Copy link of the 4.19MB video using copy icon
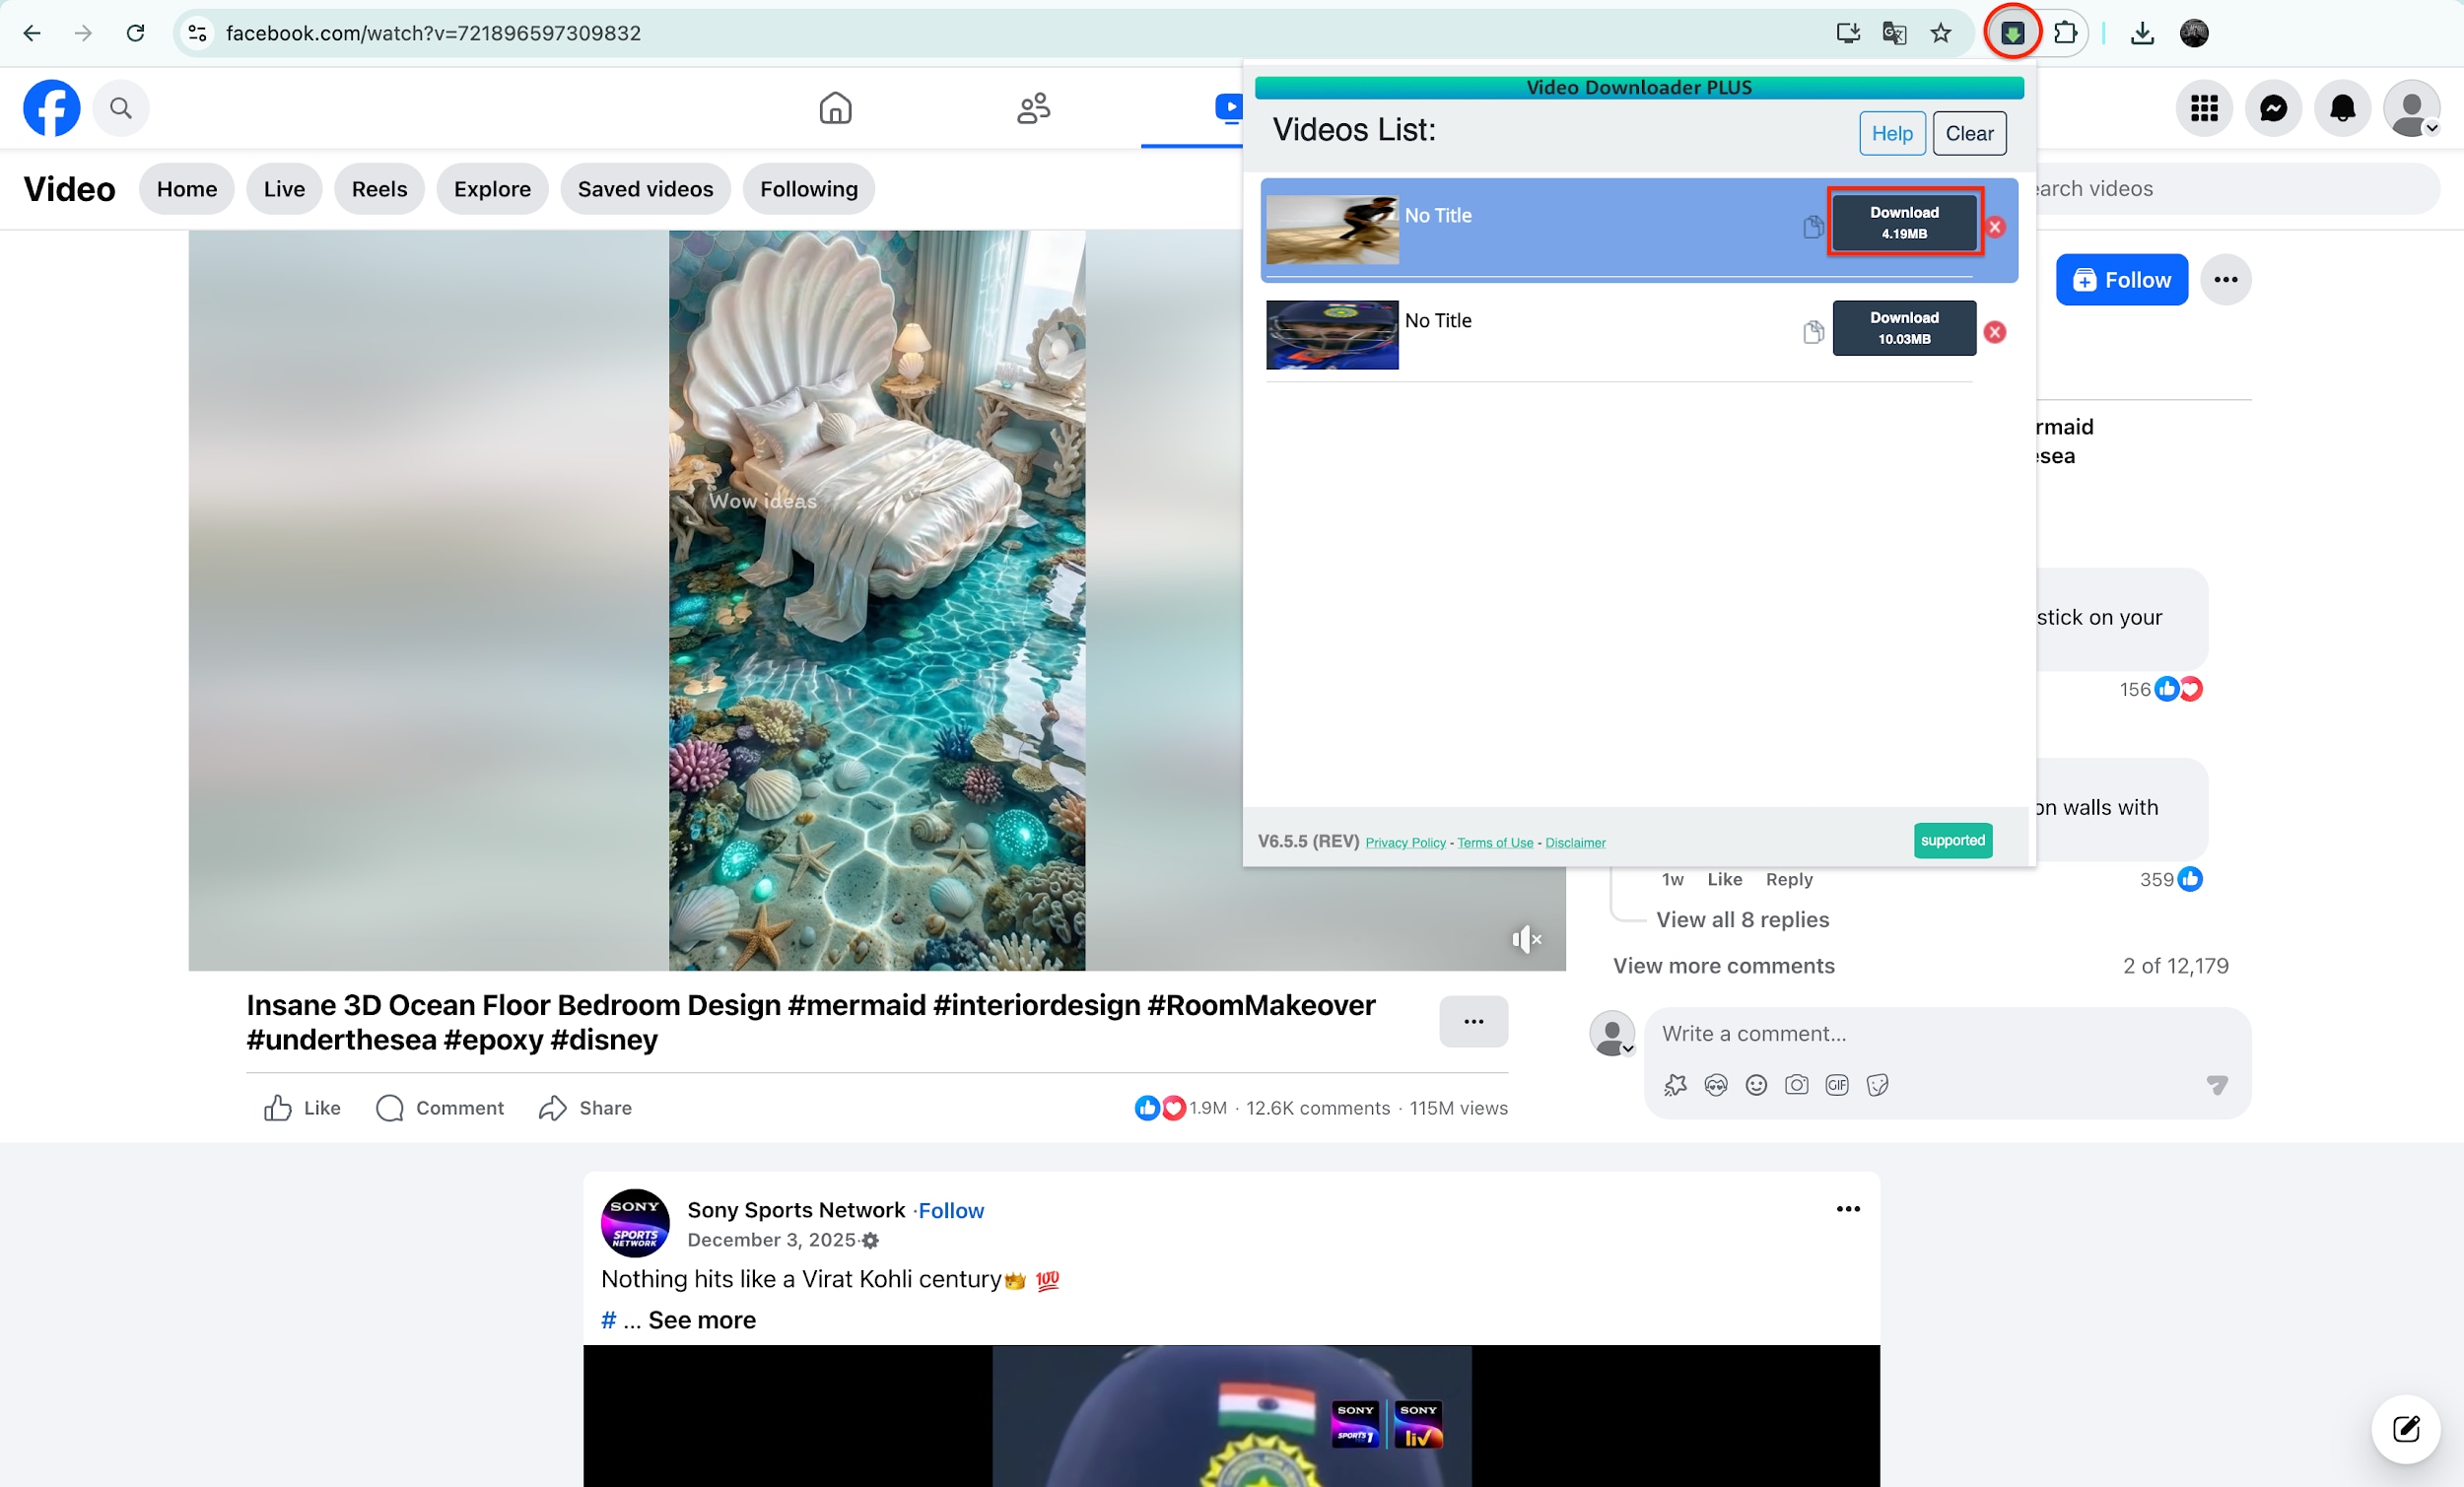Screen dimensions: 2464x1487 (1813, 226)
